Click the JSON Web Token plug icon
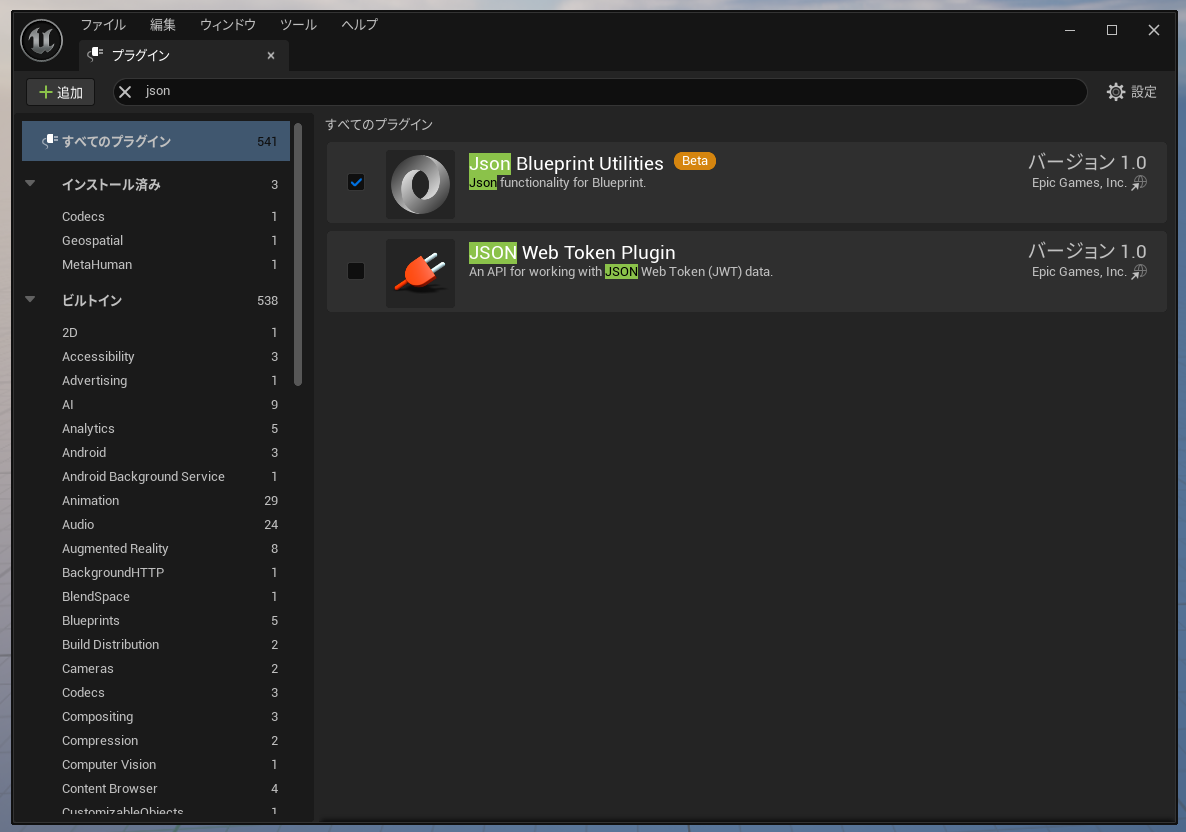This screenshot has height=832, width=1186. (420, 273)
